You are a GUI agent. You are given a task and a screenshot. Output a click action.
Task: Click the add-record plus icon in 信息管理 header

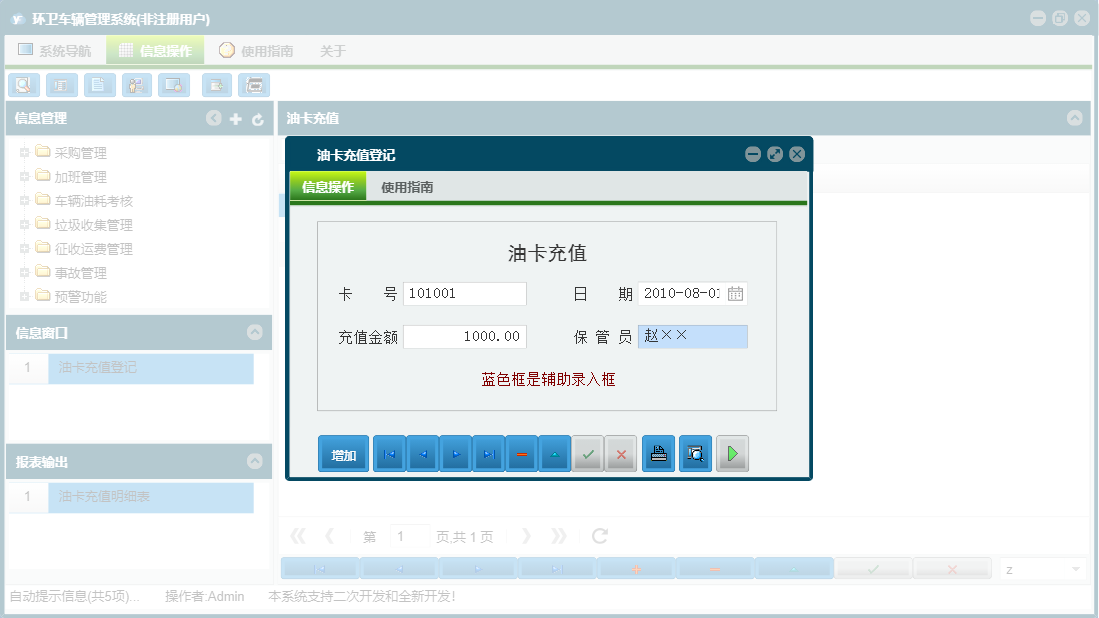(x=235, y=118)
